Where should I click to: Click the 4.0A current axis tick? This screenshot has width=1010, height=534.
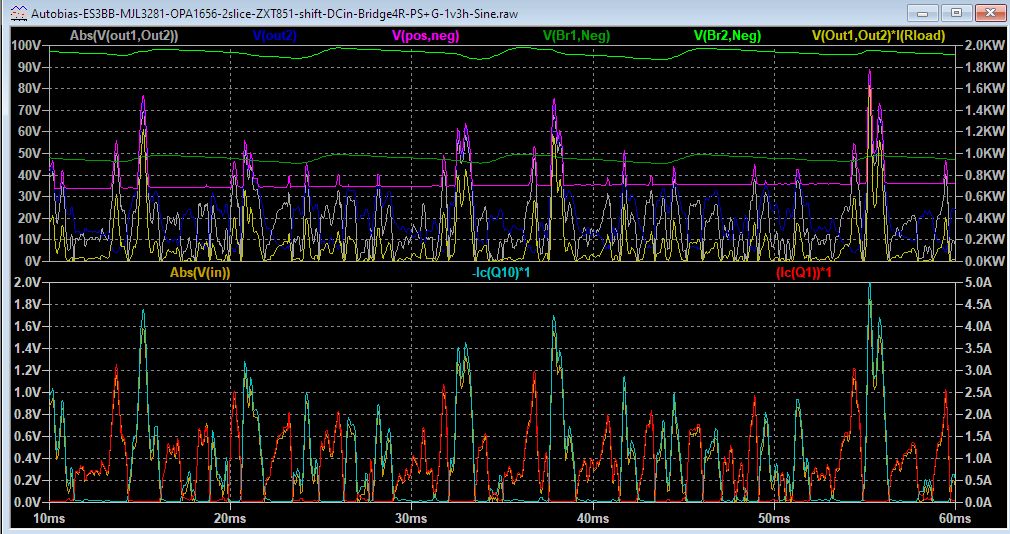pyautogui.click(x=978, y=327)
